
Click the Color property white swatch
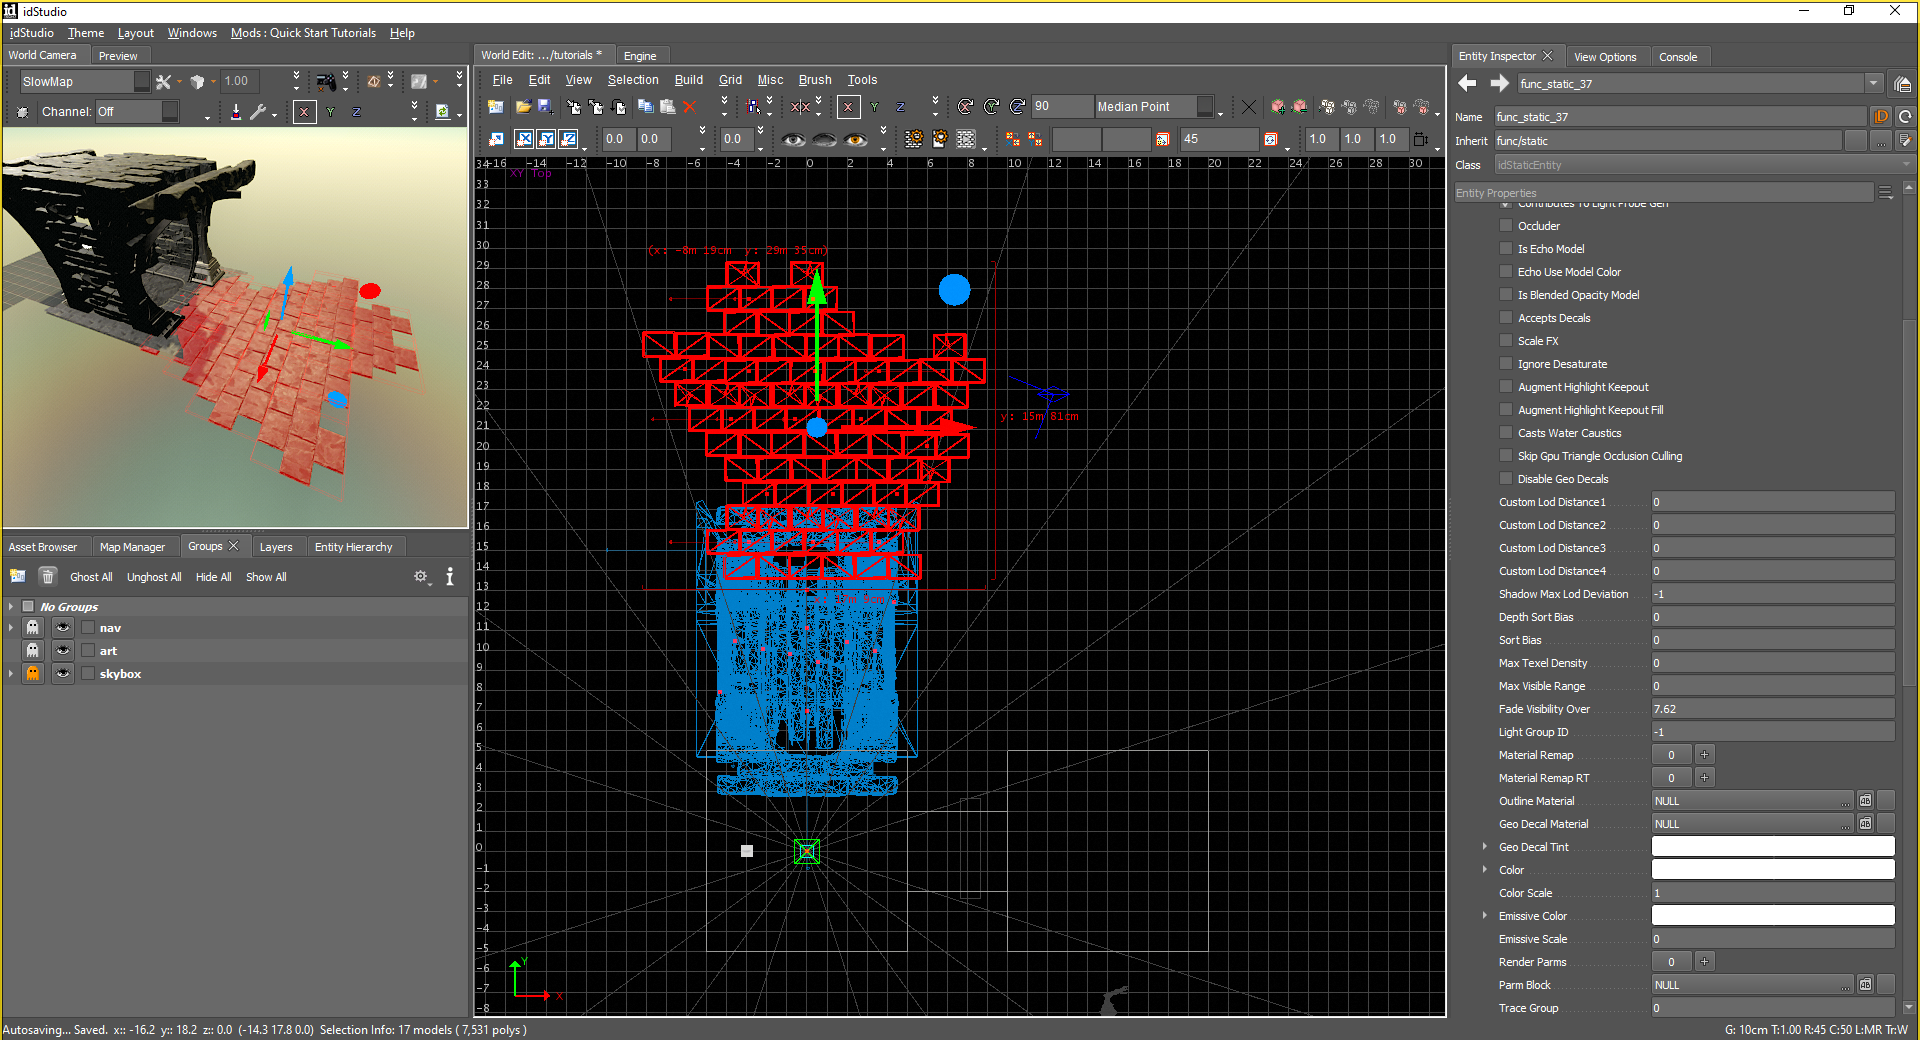coord(1773,870)
